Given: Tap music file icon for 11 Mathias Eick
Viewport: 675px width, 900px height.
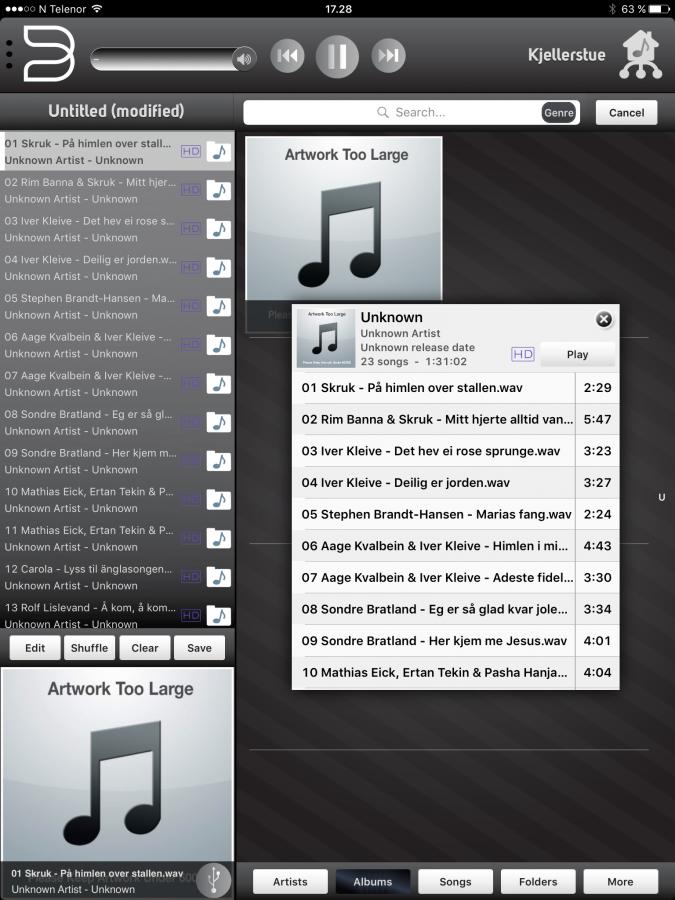Looking at the screenshot, I should click(x=219, y=538).
